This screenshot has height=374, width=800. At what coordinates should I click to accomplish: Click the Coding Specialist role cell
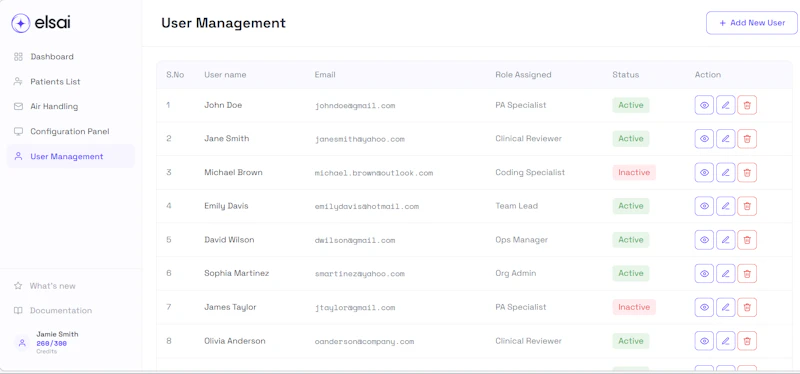coord(530,172)
